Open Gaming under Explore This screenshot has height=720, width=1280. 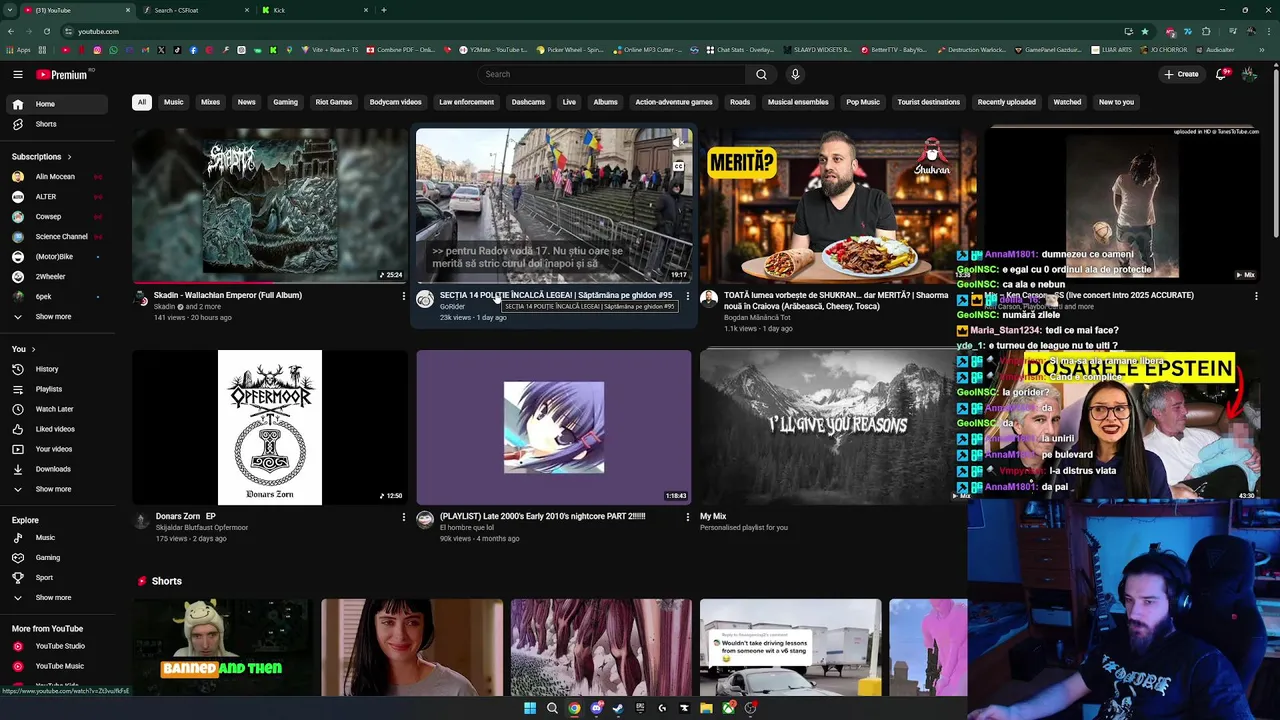tap(55, 558)
